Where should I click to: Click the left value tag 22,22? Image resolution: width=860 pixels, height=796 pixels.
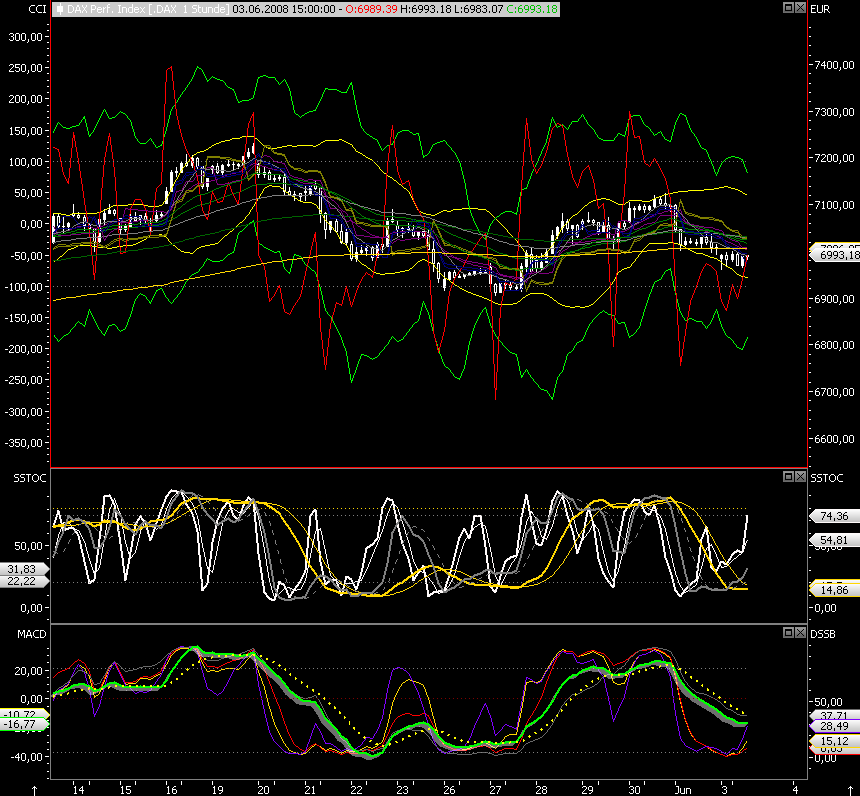pyautogui.click(x=23, y=581)
